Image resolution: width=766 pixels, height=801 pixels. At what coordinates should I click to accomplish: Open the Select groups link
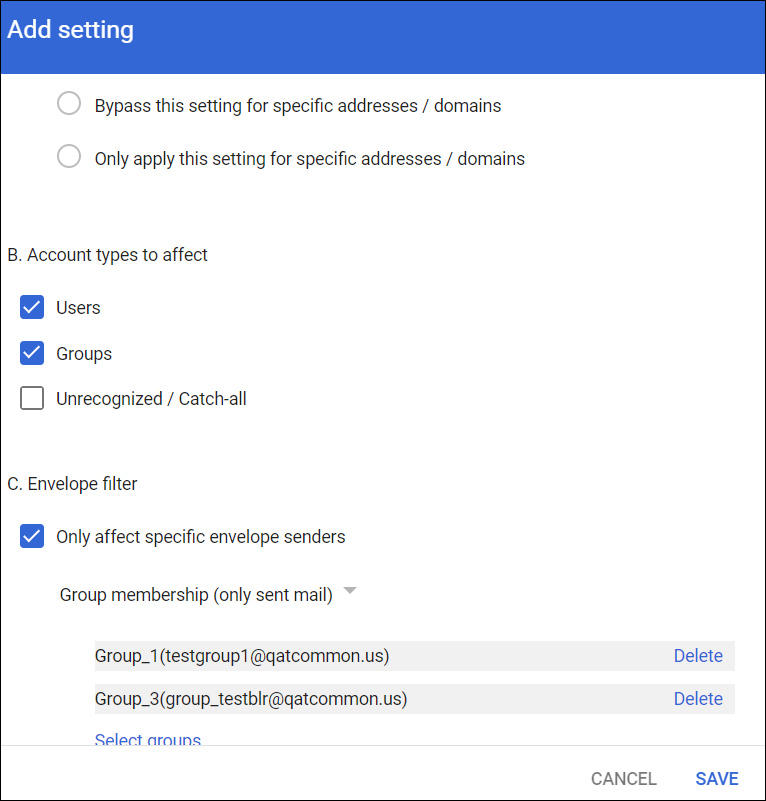[148, 740]
